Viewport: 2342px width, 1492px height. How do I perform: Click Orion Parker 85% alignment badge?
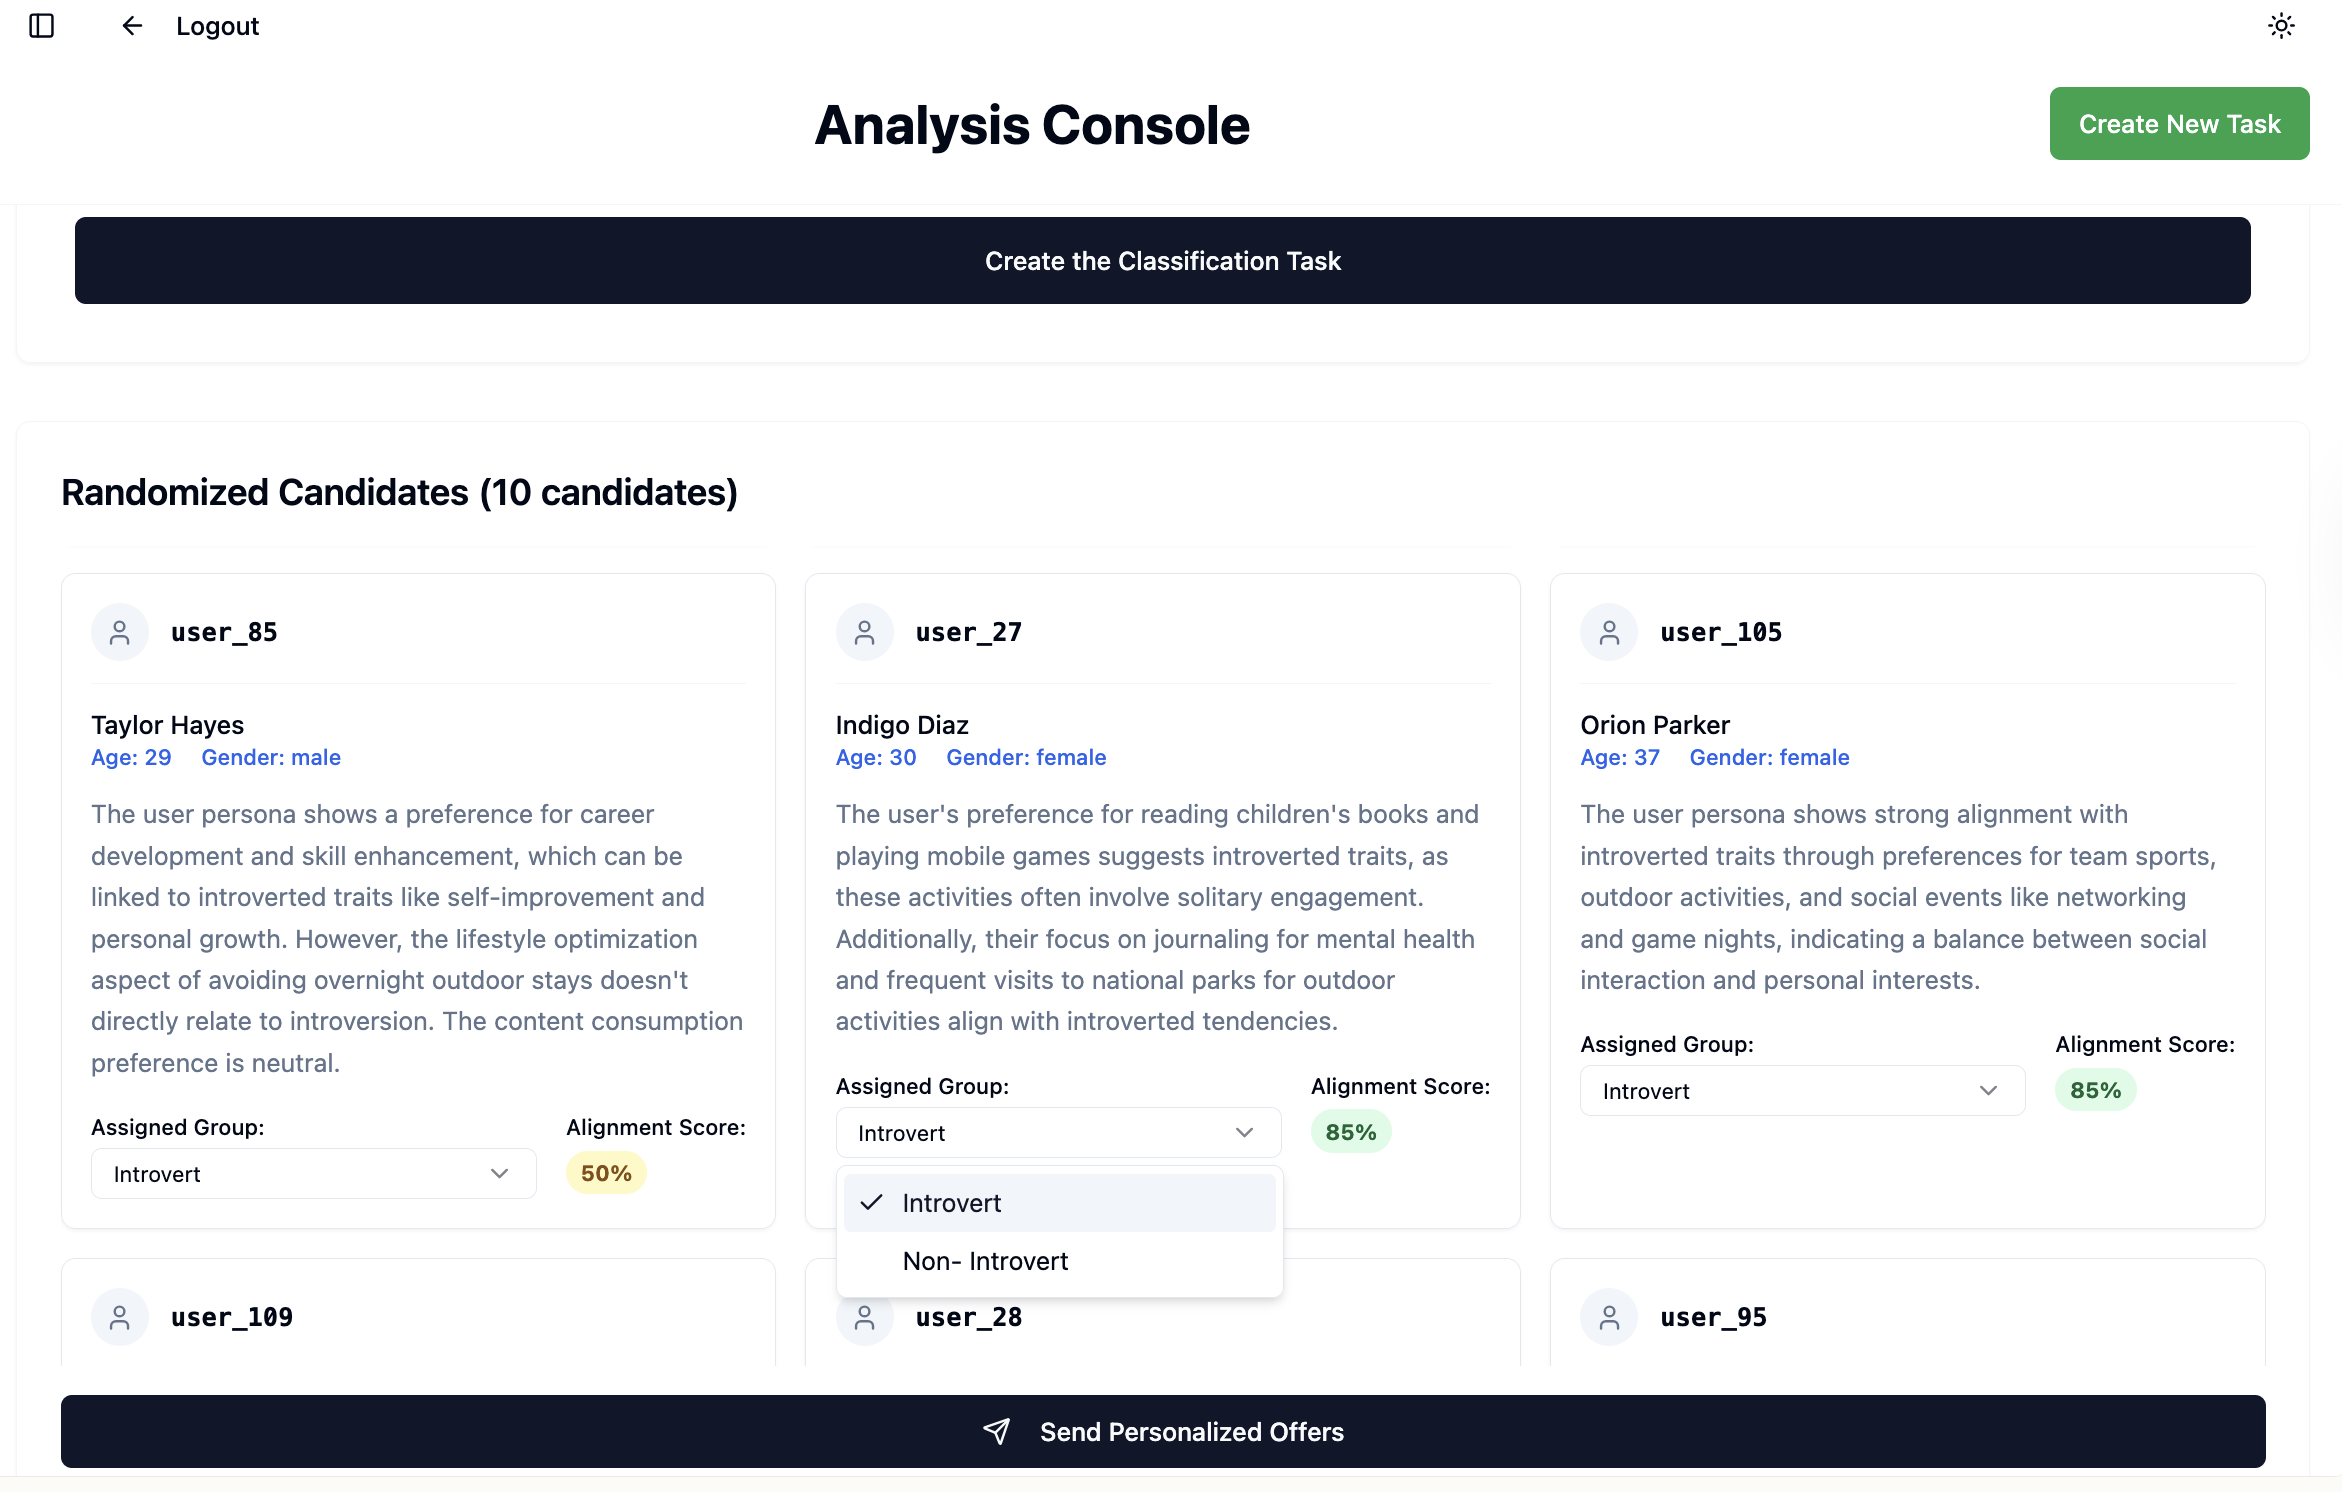[2095, 1090]
